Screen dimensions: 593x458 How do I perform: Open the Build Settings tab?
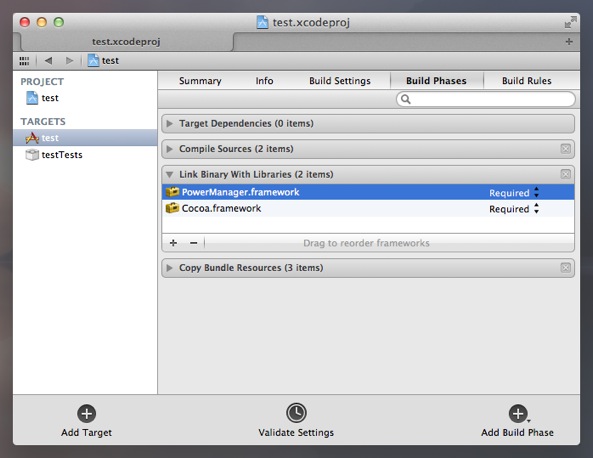tap(340, 81)
